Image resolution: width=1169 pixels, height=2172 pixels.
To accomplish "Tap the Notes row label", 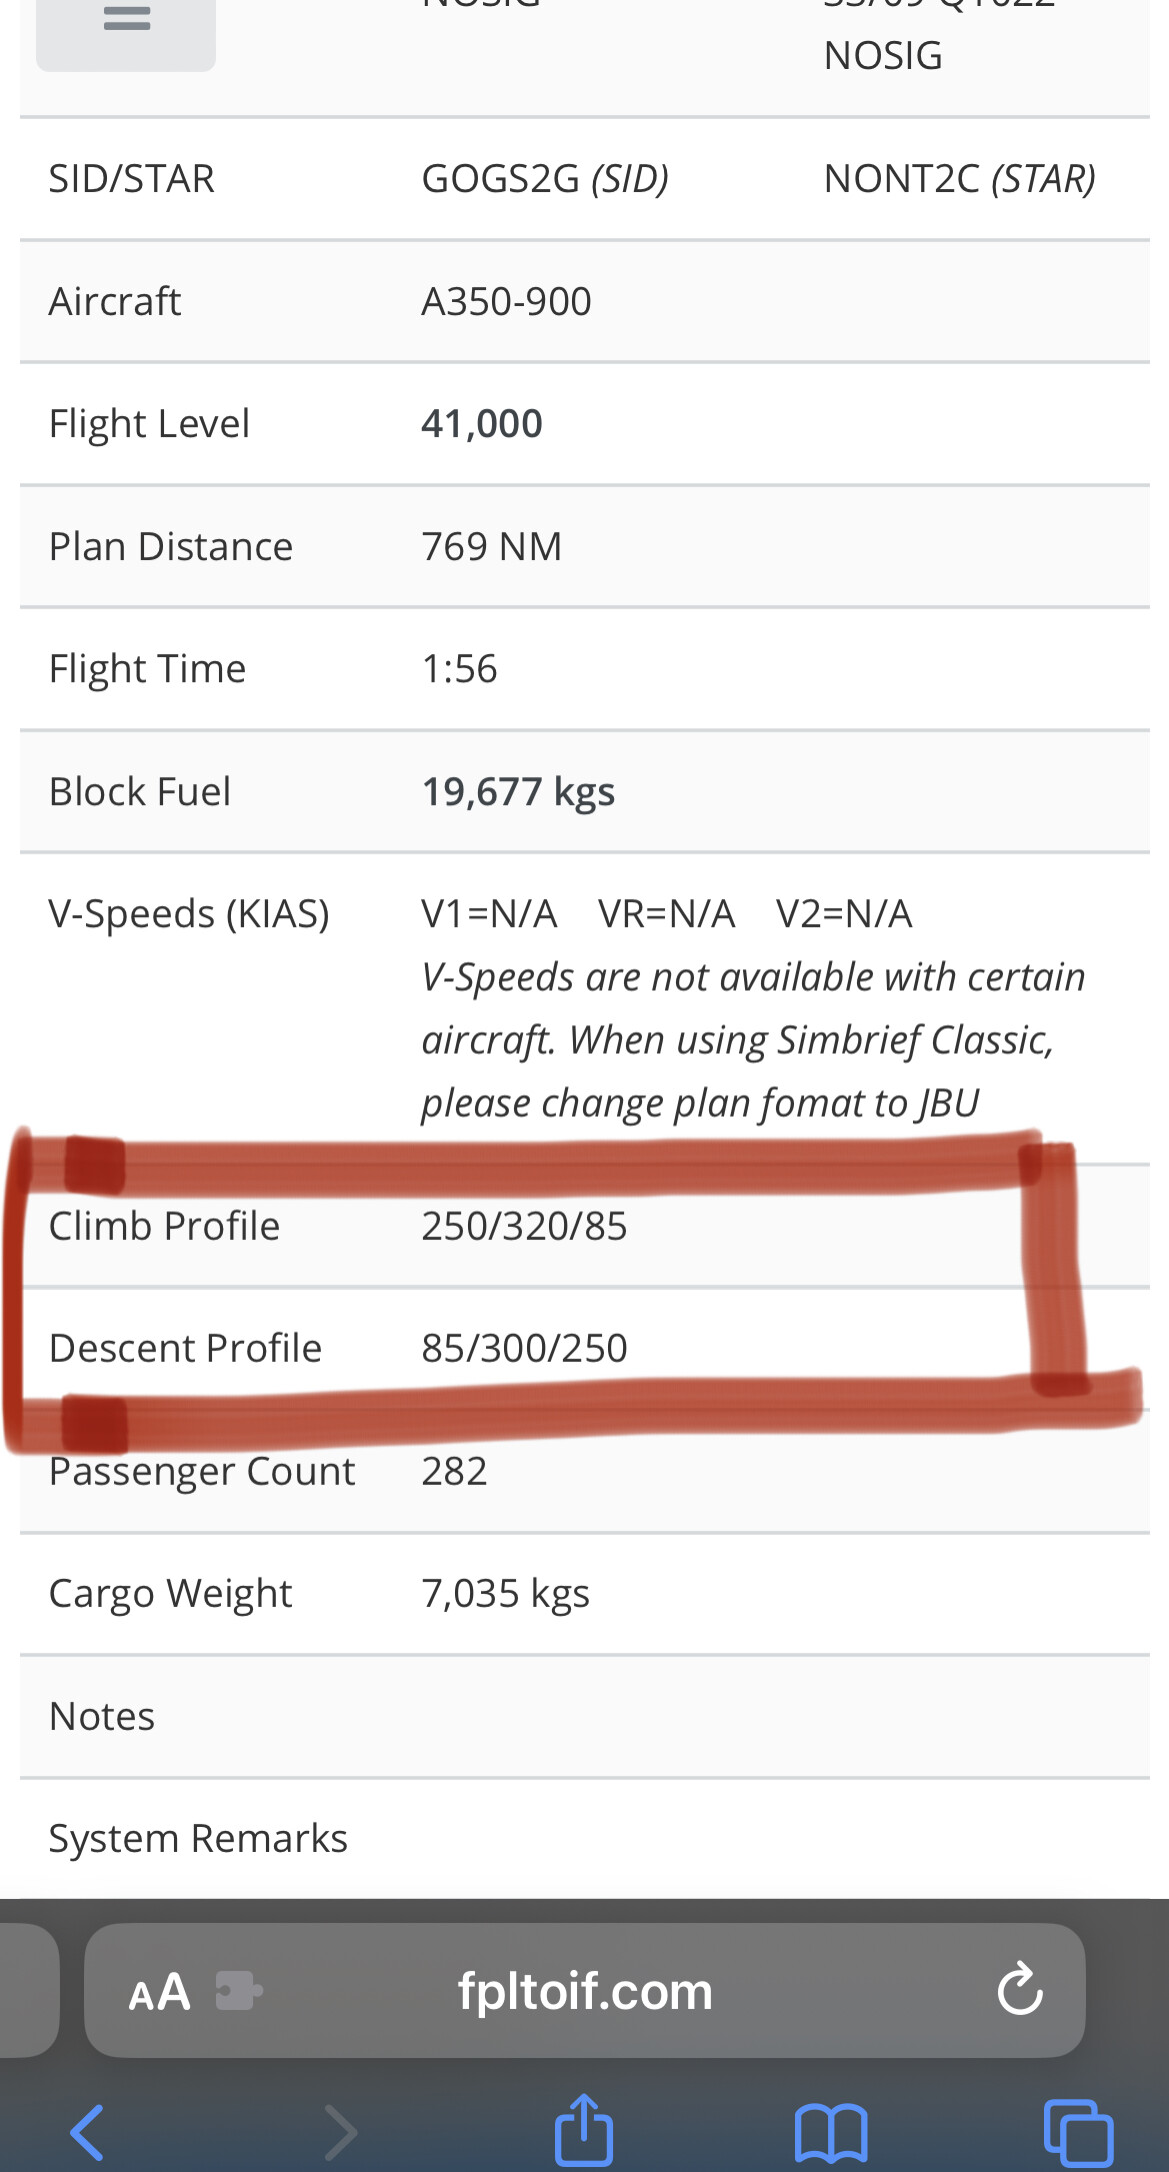I will [102, 1716].
